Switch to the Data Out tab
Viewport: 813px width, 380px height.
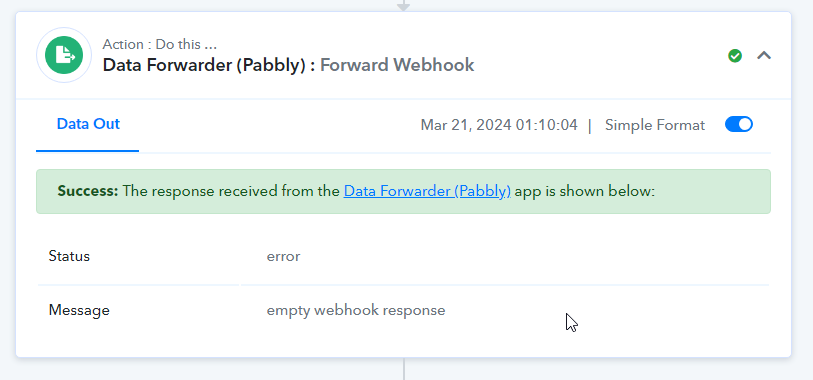pyautogui.click(x=88, y=124)
